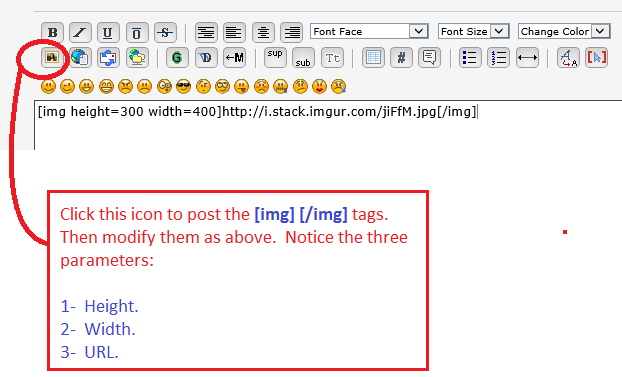Insert a bulleted list
This screenshot has width=622, height=377.
point(470,58)
